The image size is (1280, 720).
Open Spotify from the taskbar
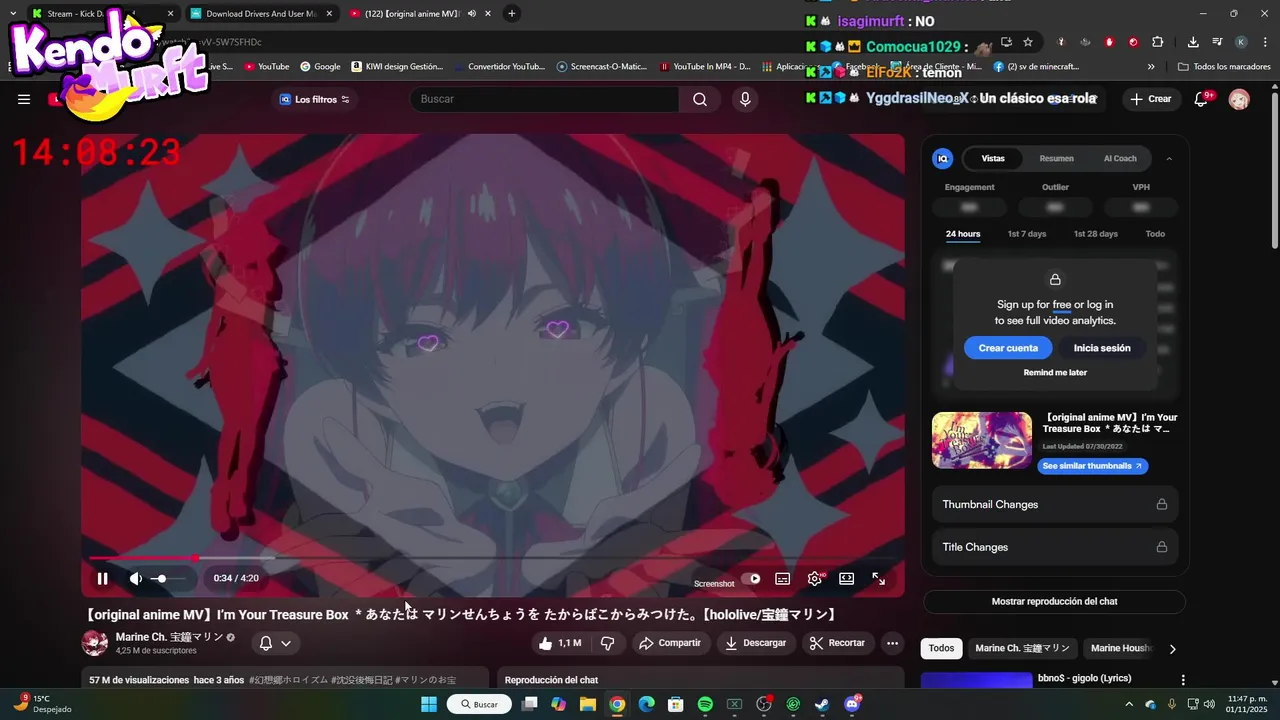pos(705,704)
